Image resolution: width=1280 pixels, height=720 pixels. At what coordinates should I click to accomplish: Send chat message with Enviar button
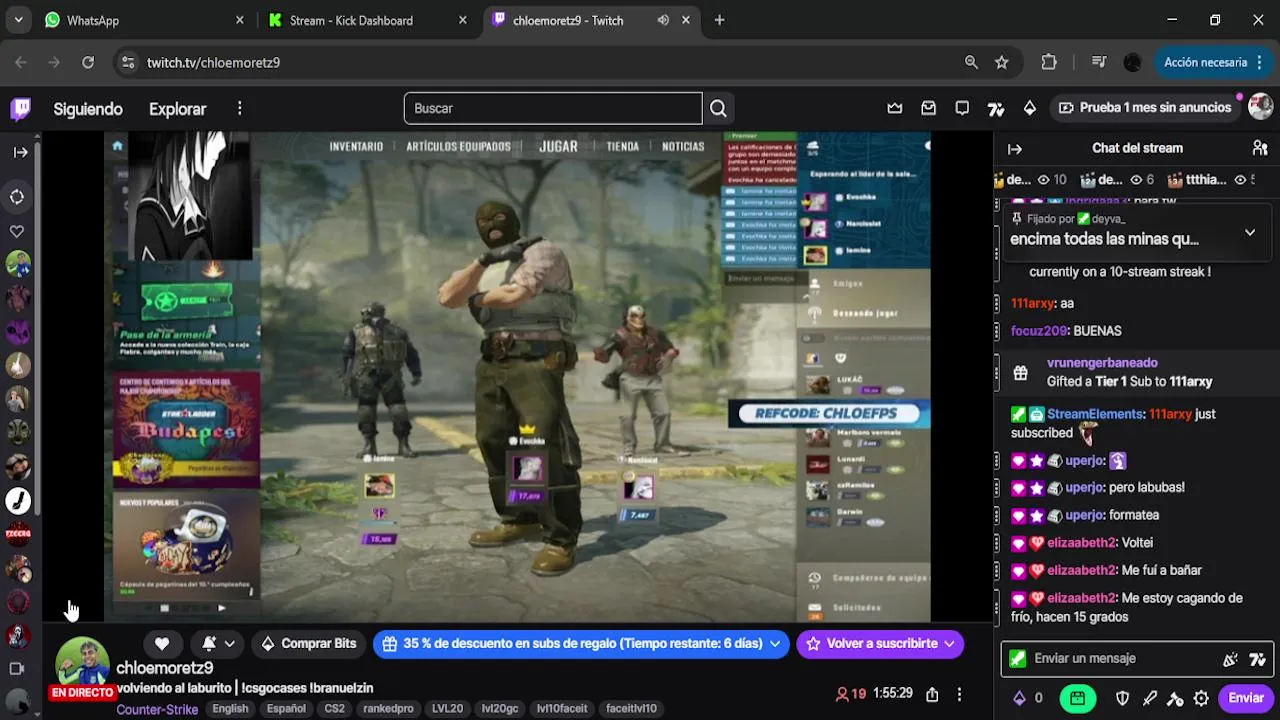1246,698
